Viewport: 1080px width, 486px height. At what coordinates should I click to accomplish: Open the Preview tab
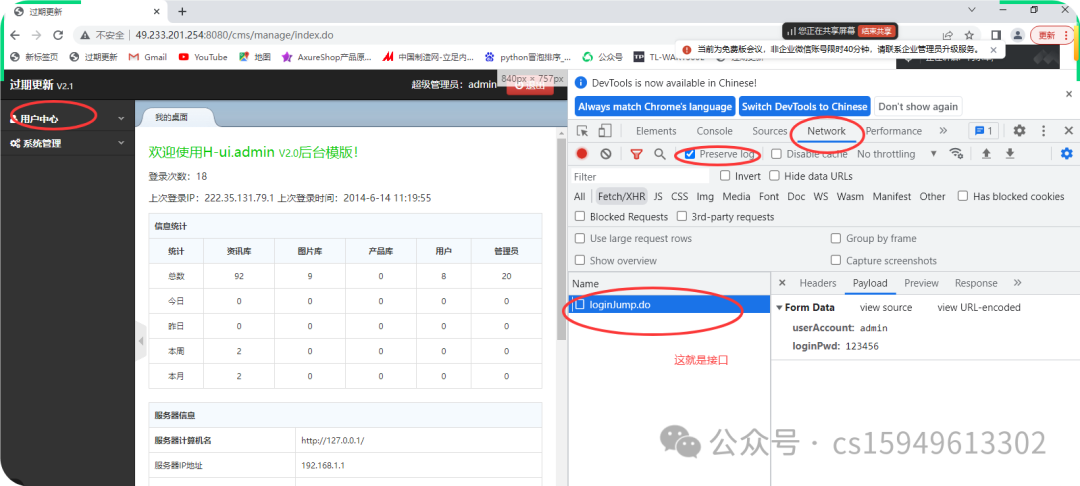tap(921, 283)
